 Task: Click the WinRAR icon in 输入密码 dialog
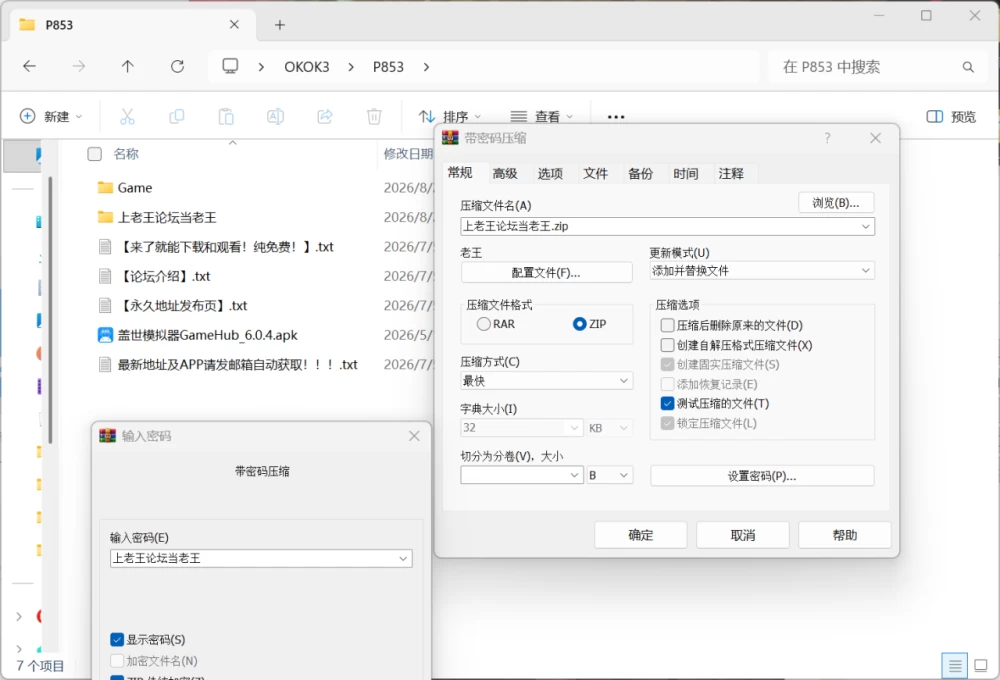coord(107,436)
